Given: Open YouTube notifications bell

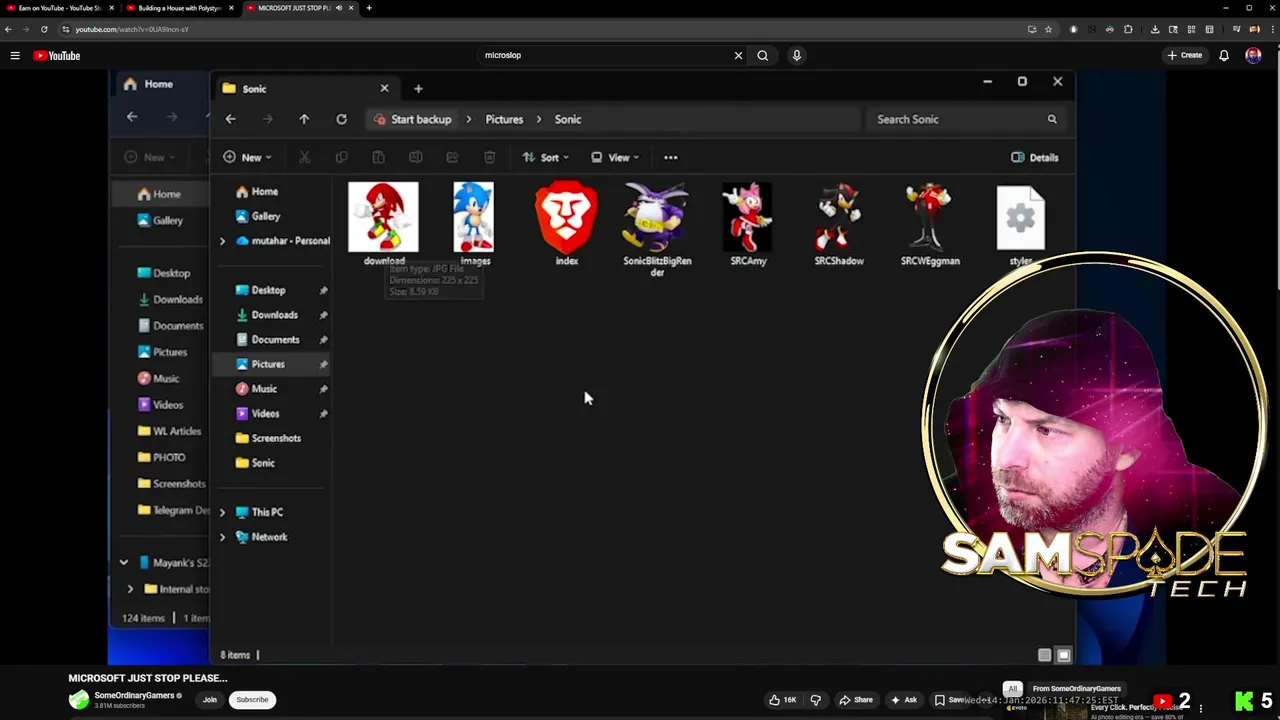Looking at the screenshot, I should click(1224, 56).
